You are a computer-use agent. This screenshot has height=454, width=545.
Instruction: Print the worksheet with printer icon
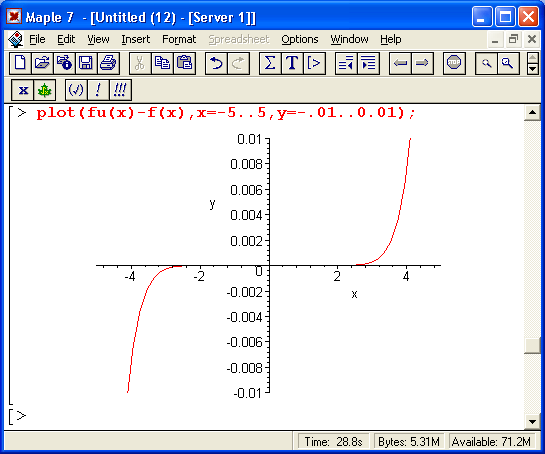(x=108, y=63)
